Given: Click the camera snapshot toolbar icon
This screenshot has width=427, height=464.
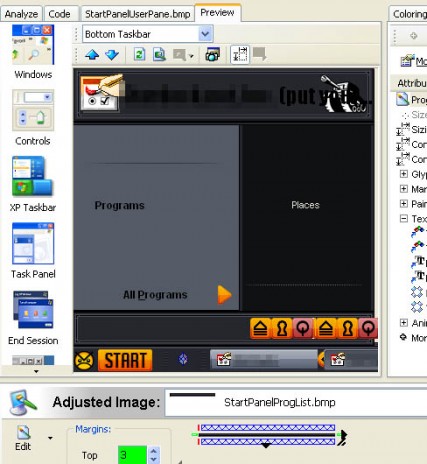Looking at the screenshot, I should tap(213, 54).
